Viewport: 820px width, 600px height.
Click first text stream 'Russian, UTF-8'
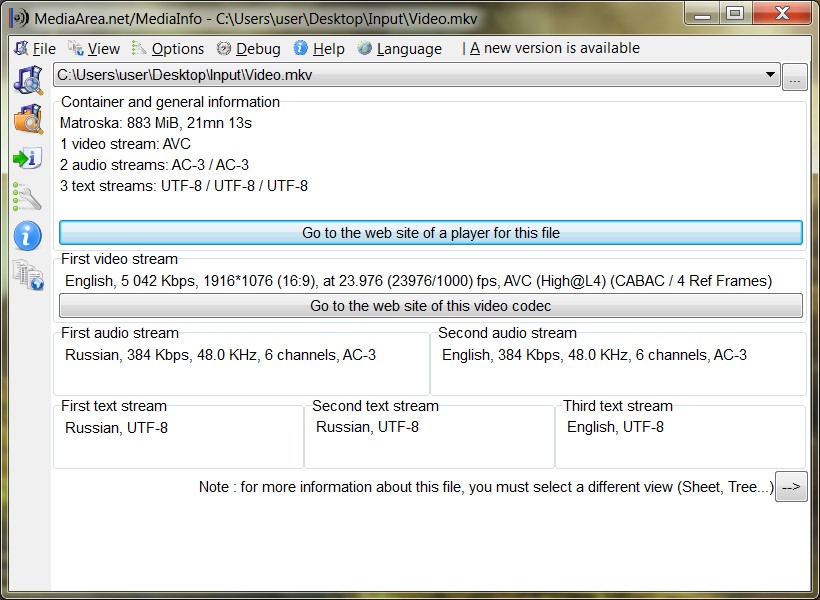pyautogui.click(x=116, y=428)
